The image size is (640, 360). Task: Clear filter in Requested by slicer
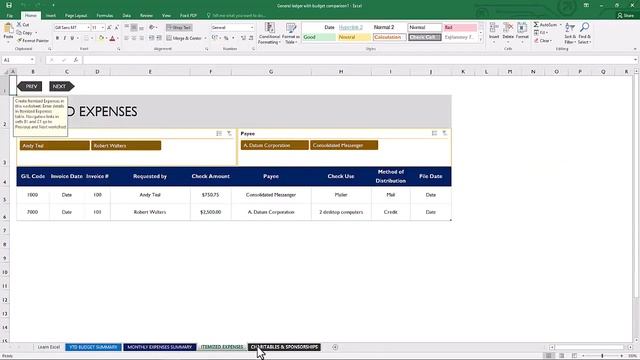tap(229, 133)
